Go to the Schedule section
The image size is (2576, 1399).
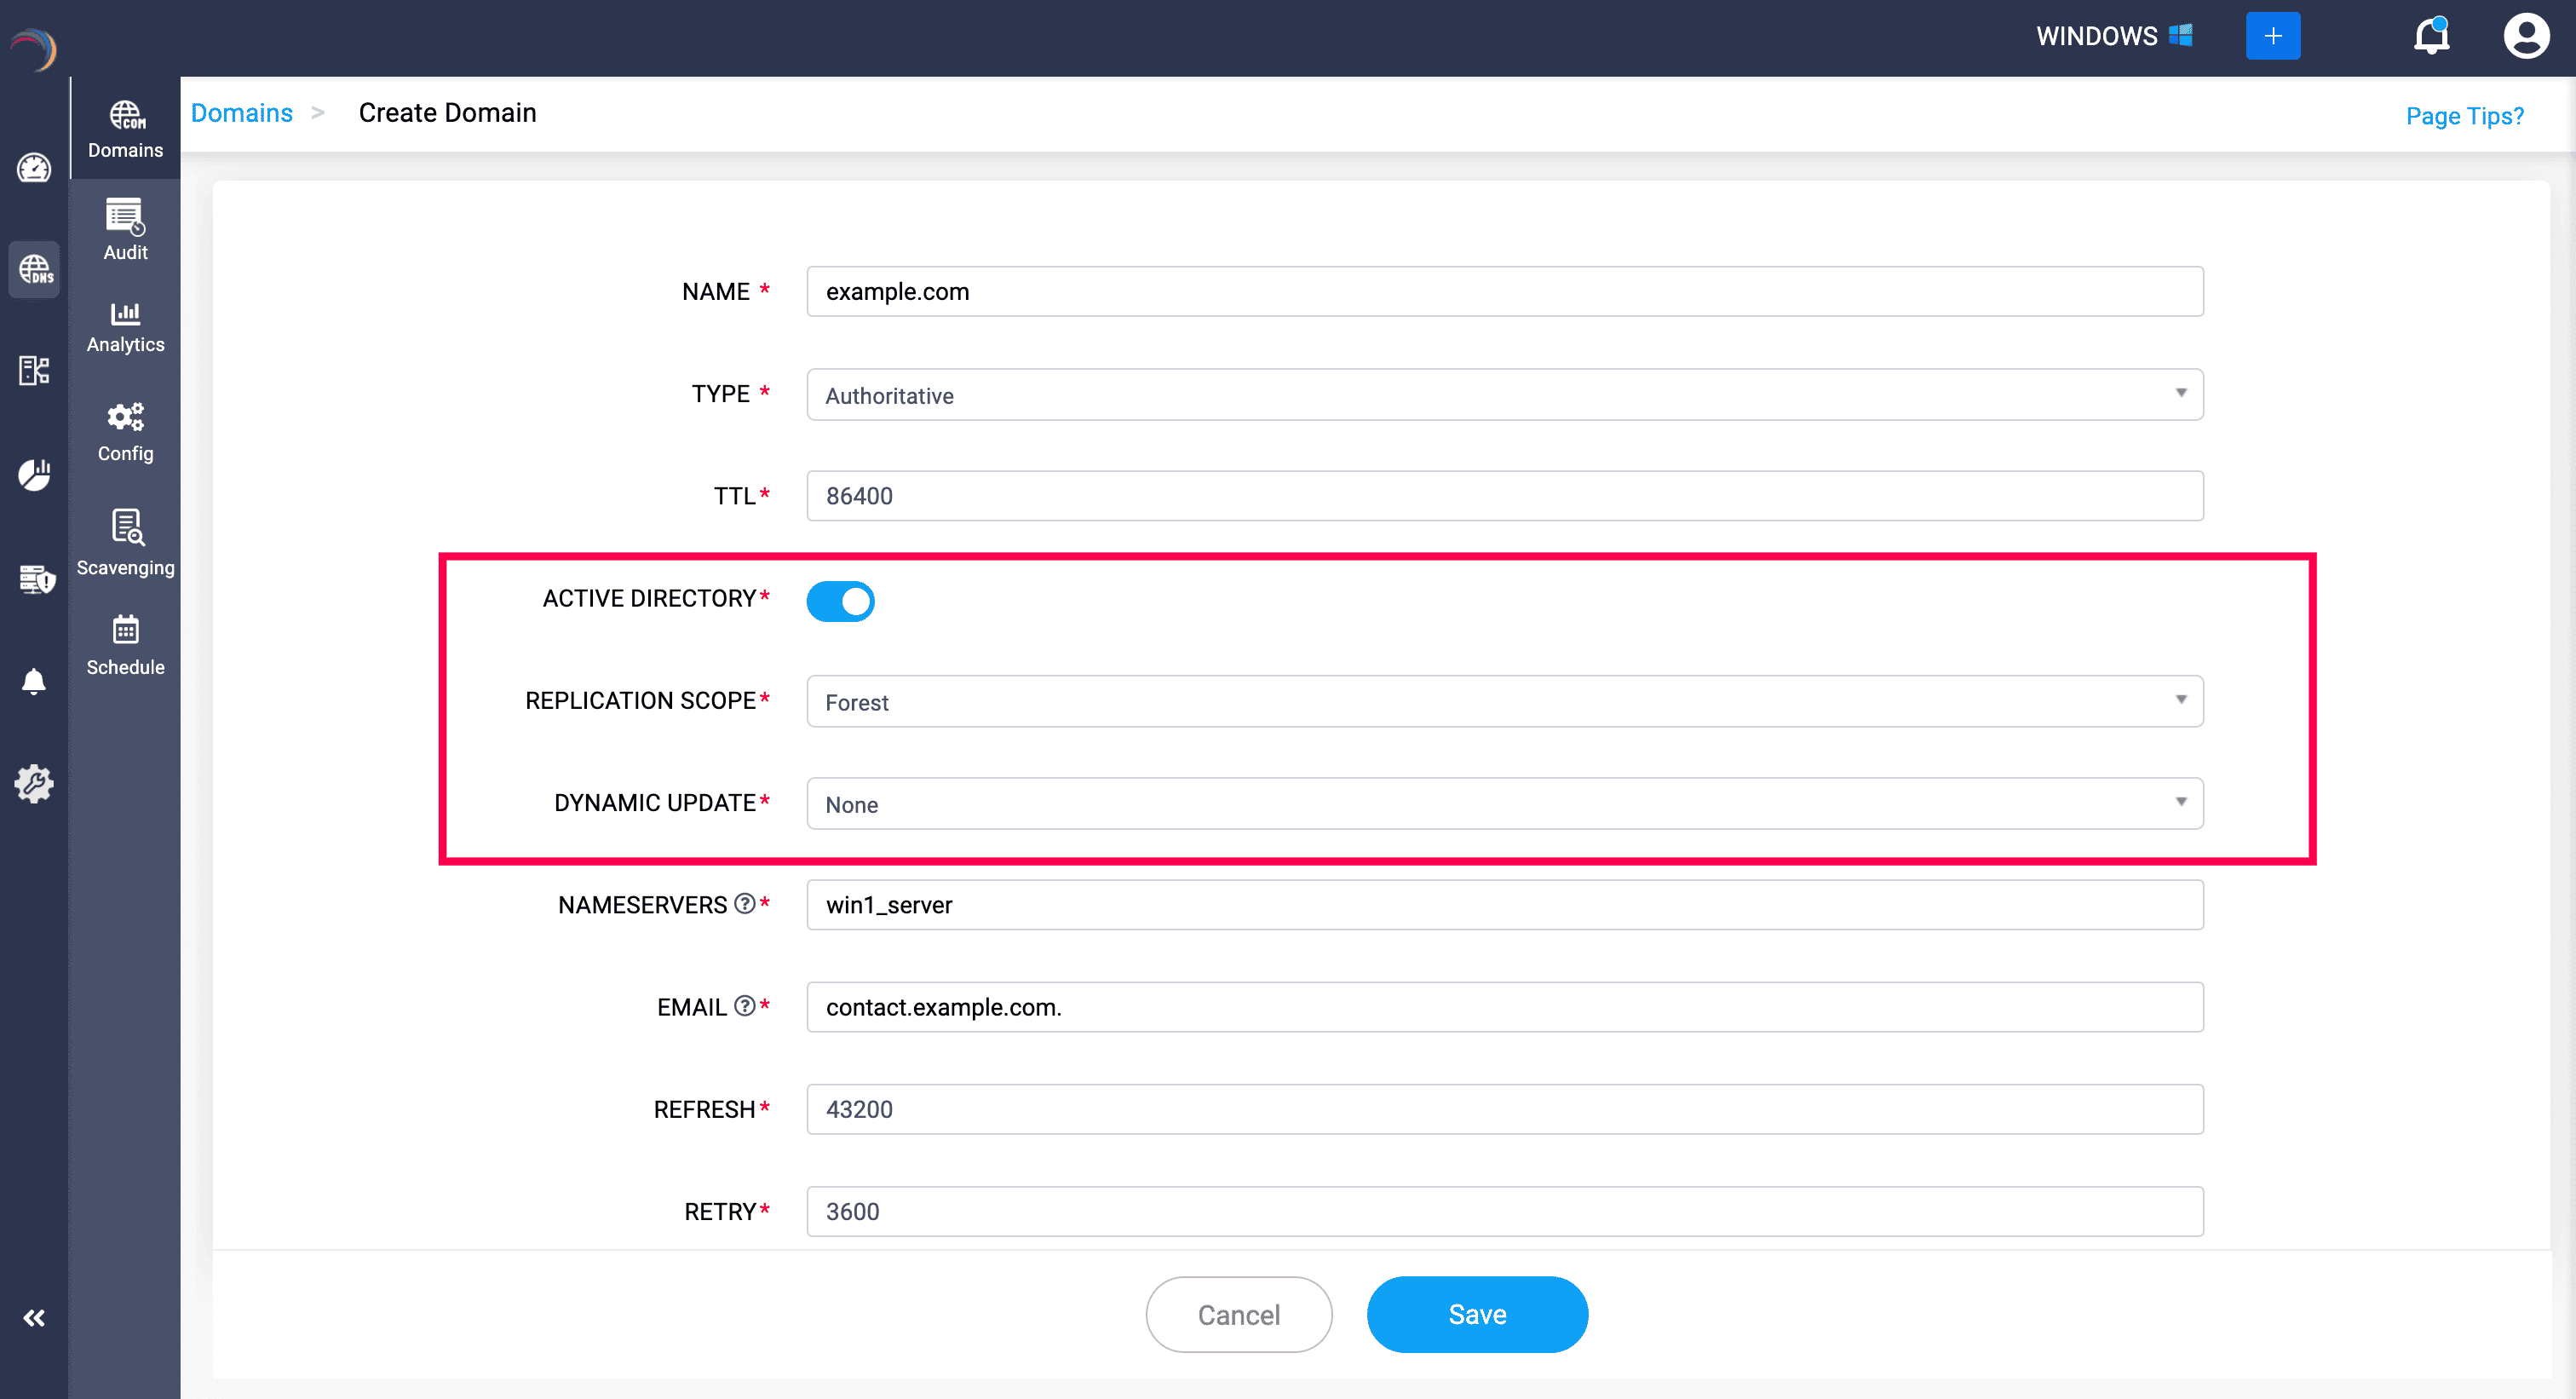point(125,644)
